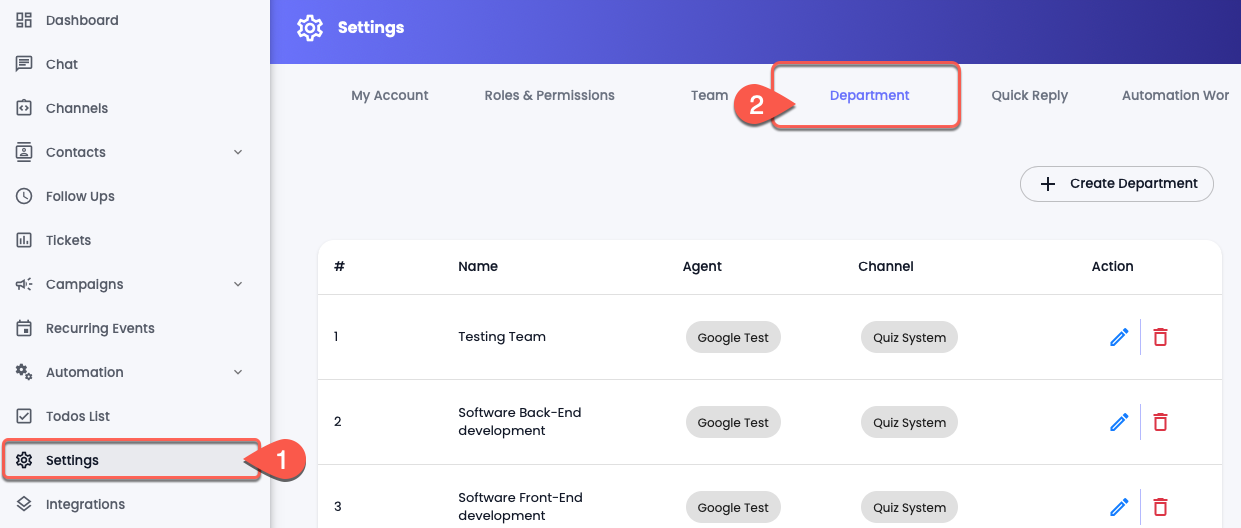1241x528 pixels.
Task: Click the gear icon in Settings header
Action: coord(310,28)
